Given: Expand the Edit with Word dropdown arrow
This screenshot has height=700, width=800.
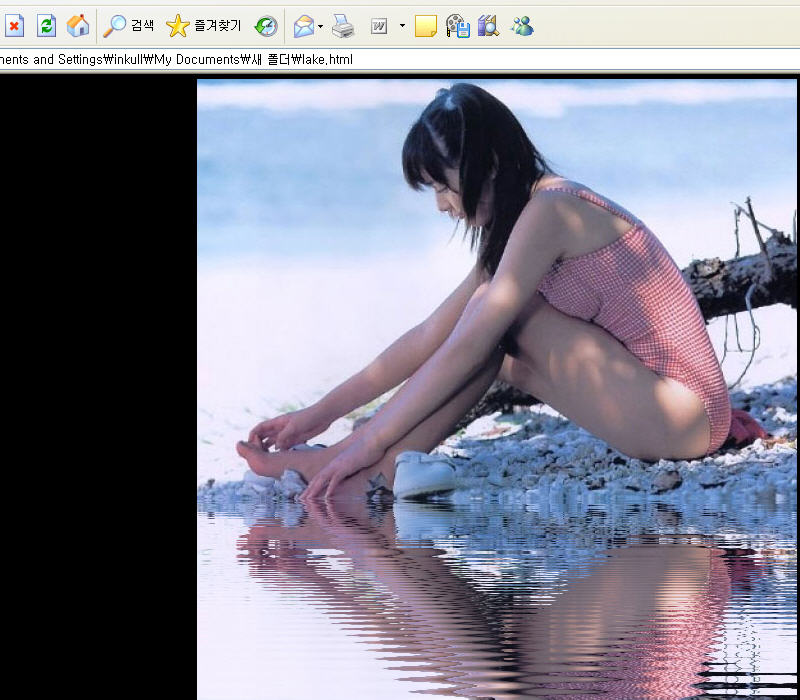Looking at the screenshot, I should (x=402, y=26).
